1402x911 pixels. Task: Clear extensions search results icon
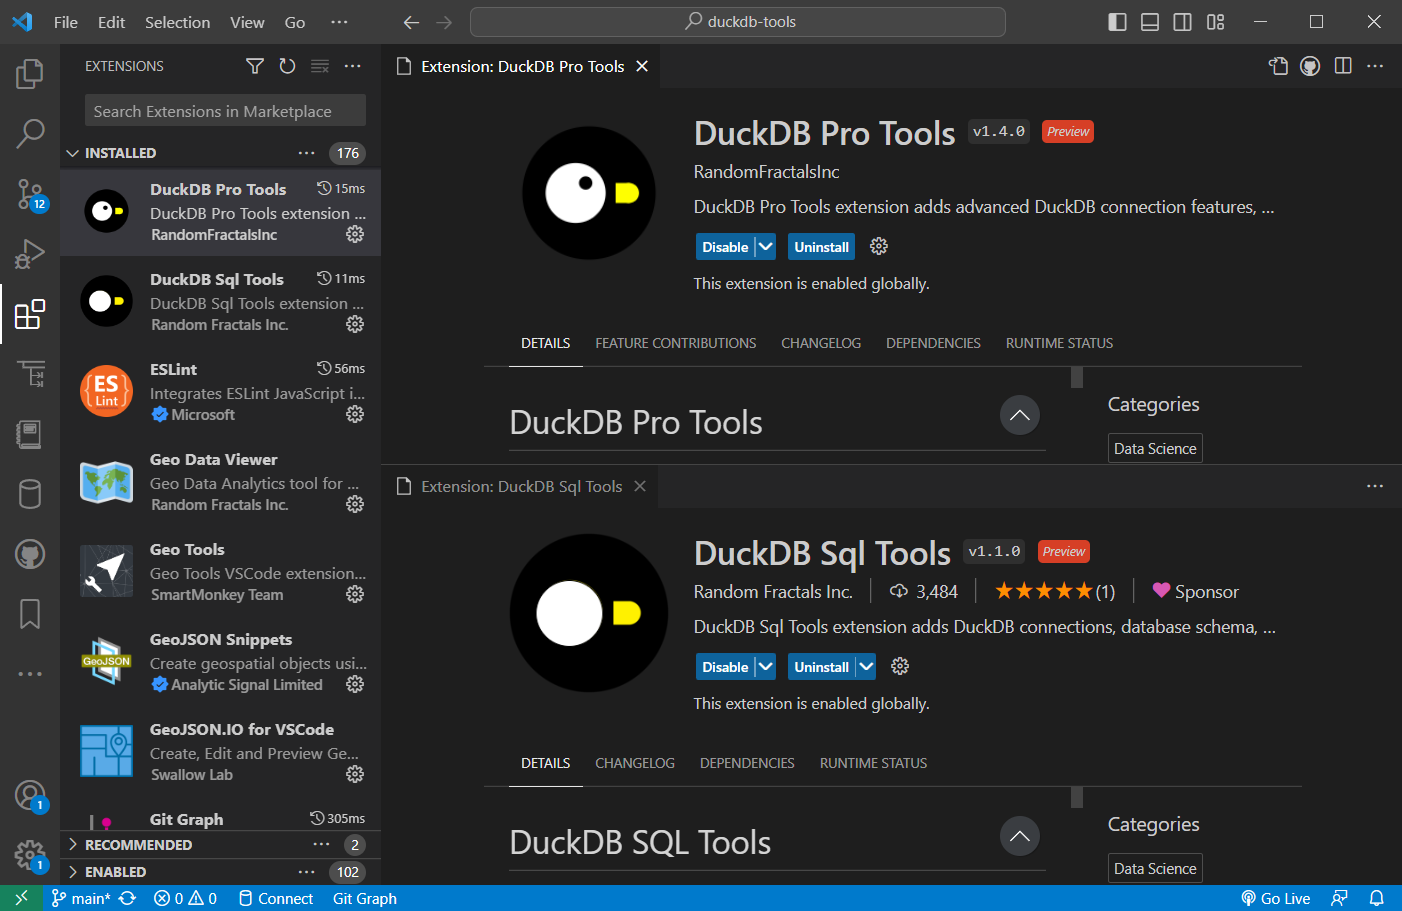tap(320, 66)
